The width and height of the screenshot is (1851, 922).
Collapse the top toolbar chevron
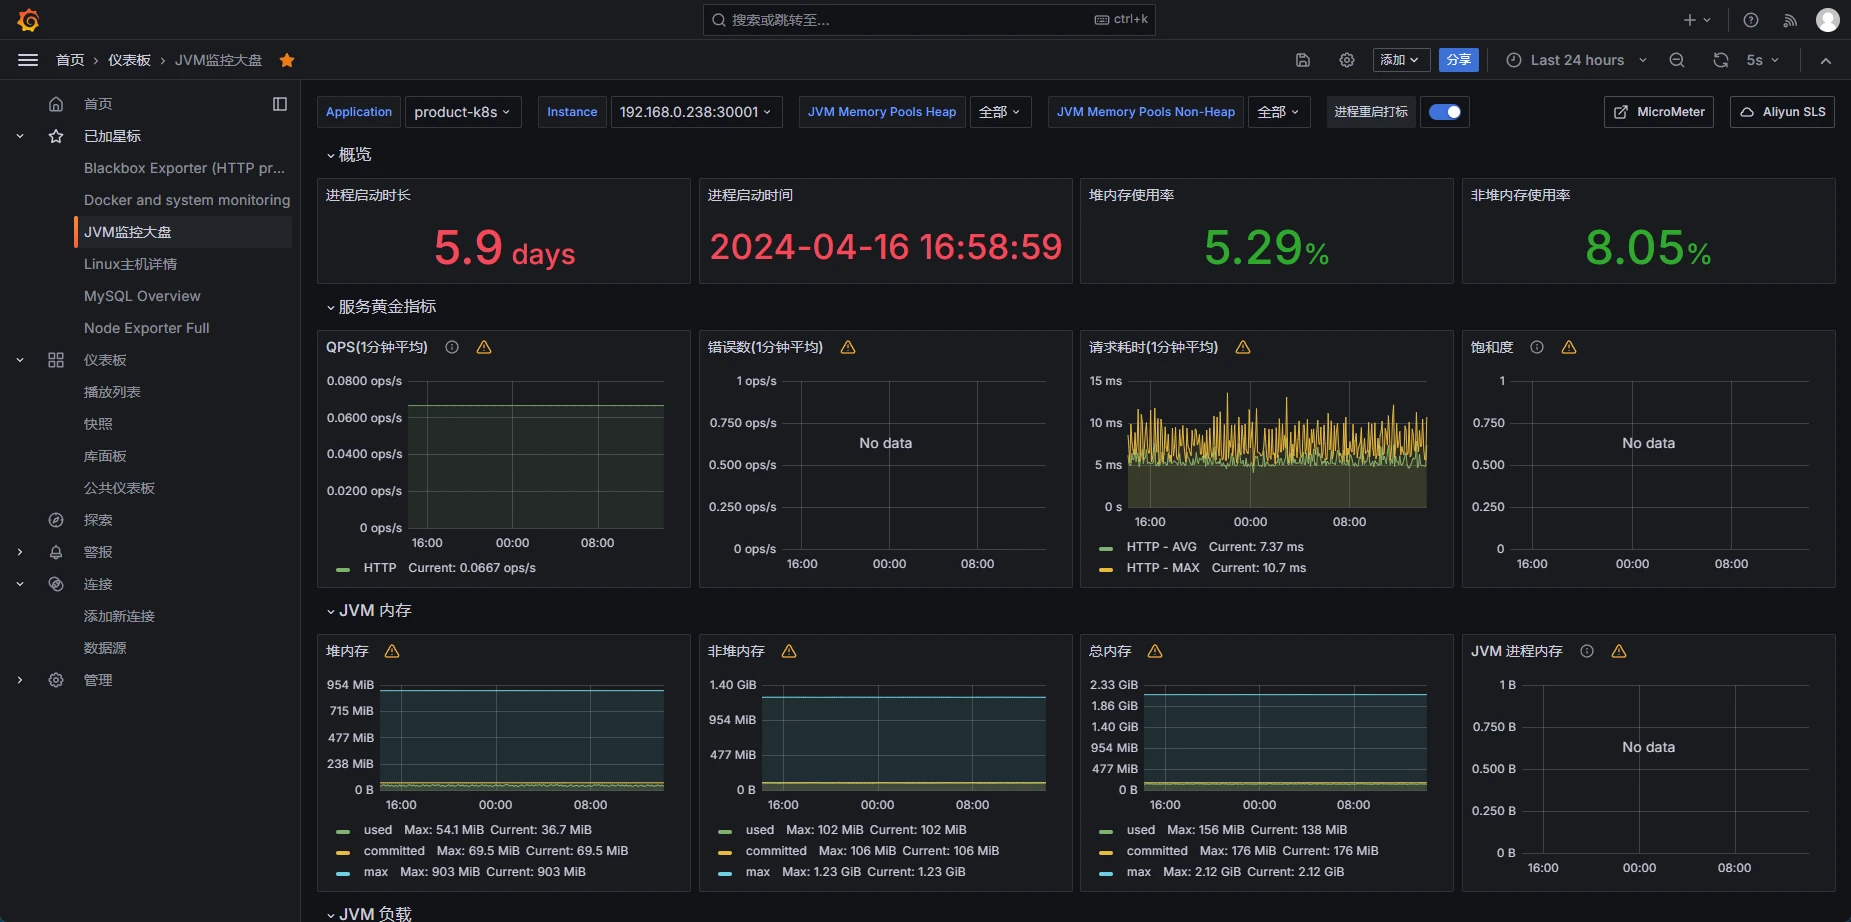pos(1826,60)
